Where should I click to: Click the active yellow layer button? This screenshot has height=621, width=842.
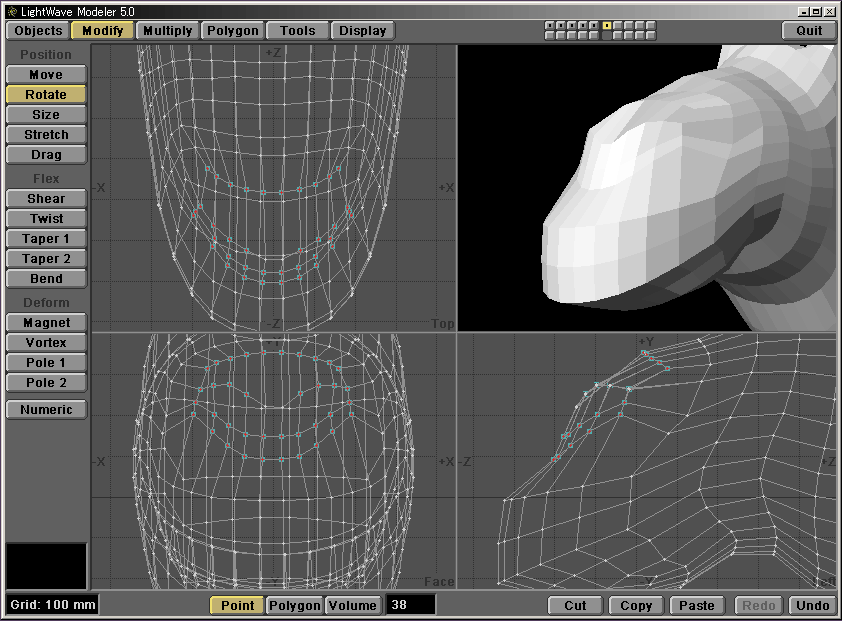pyautogui.click(x=606, y=25)
